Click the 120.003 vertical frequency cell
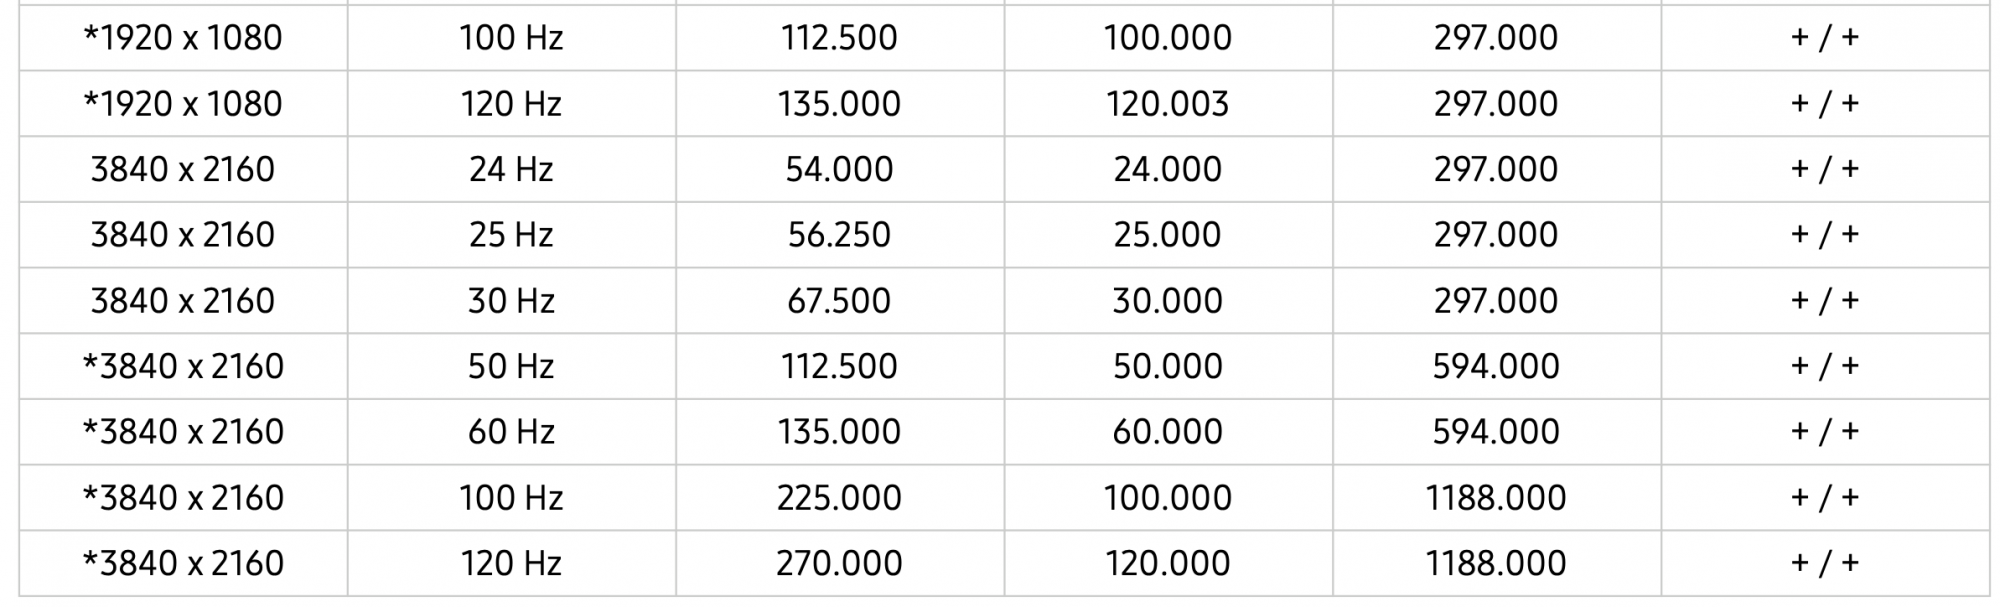 (x=1167, y=104)
